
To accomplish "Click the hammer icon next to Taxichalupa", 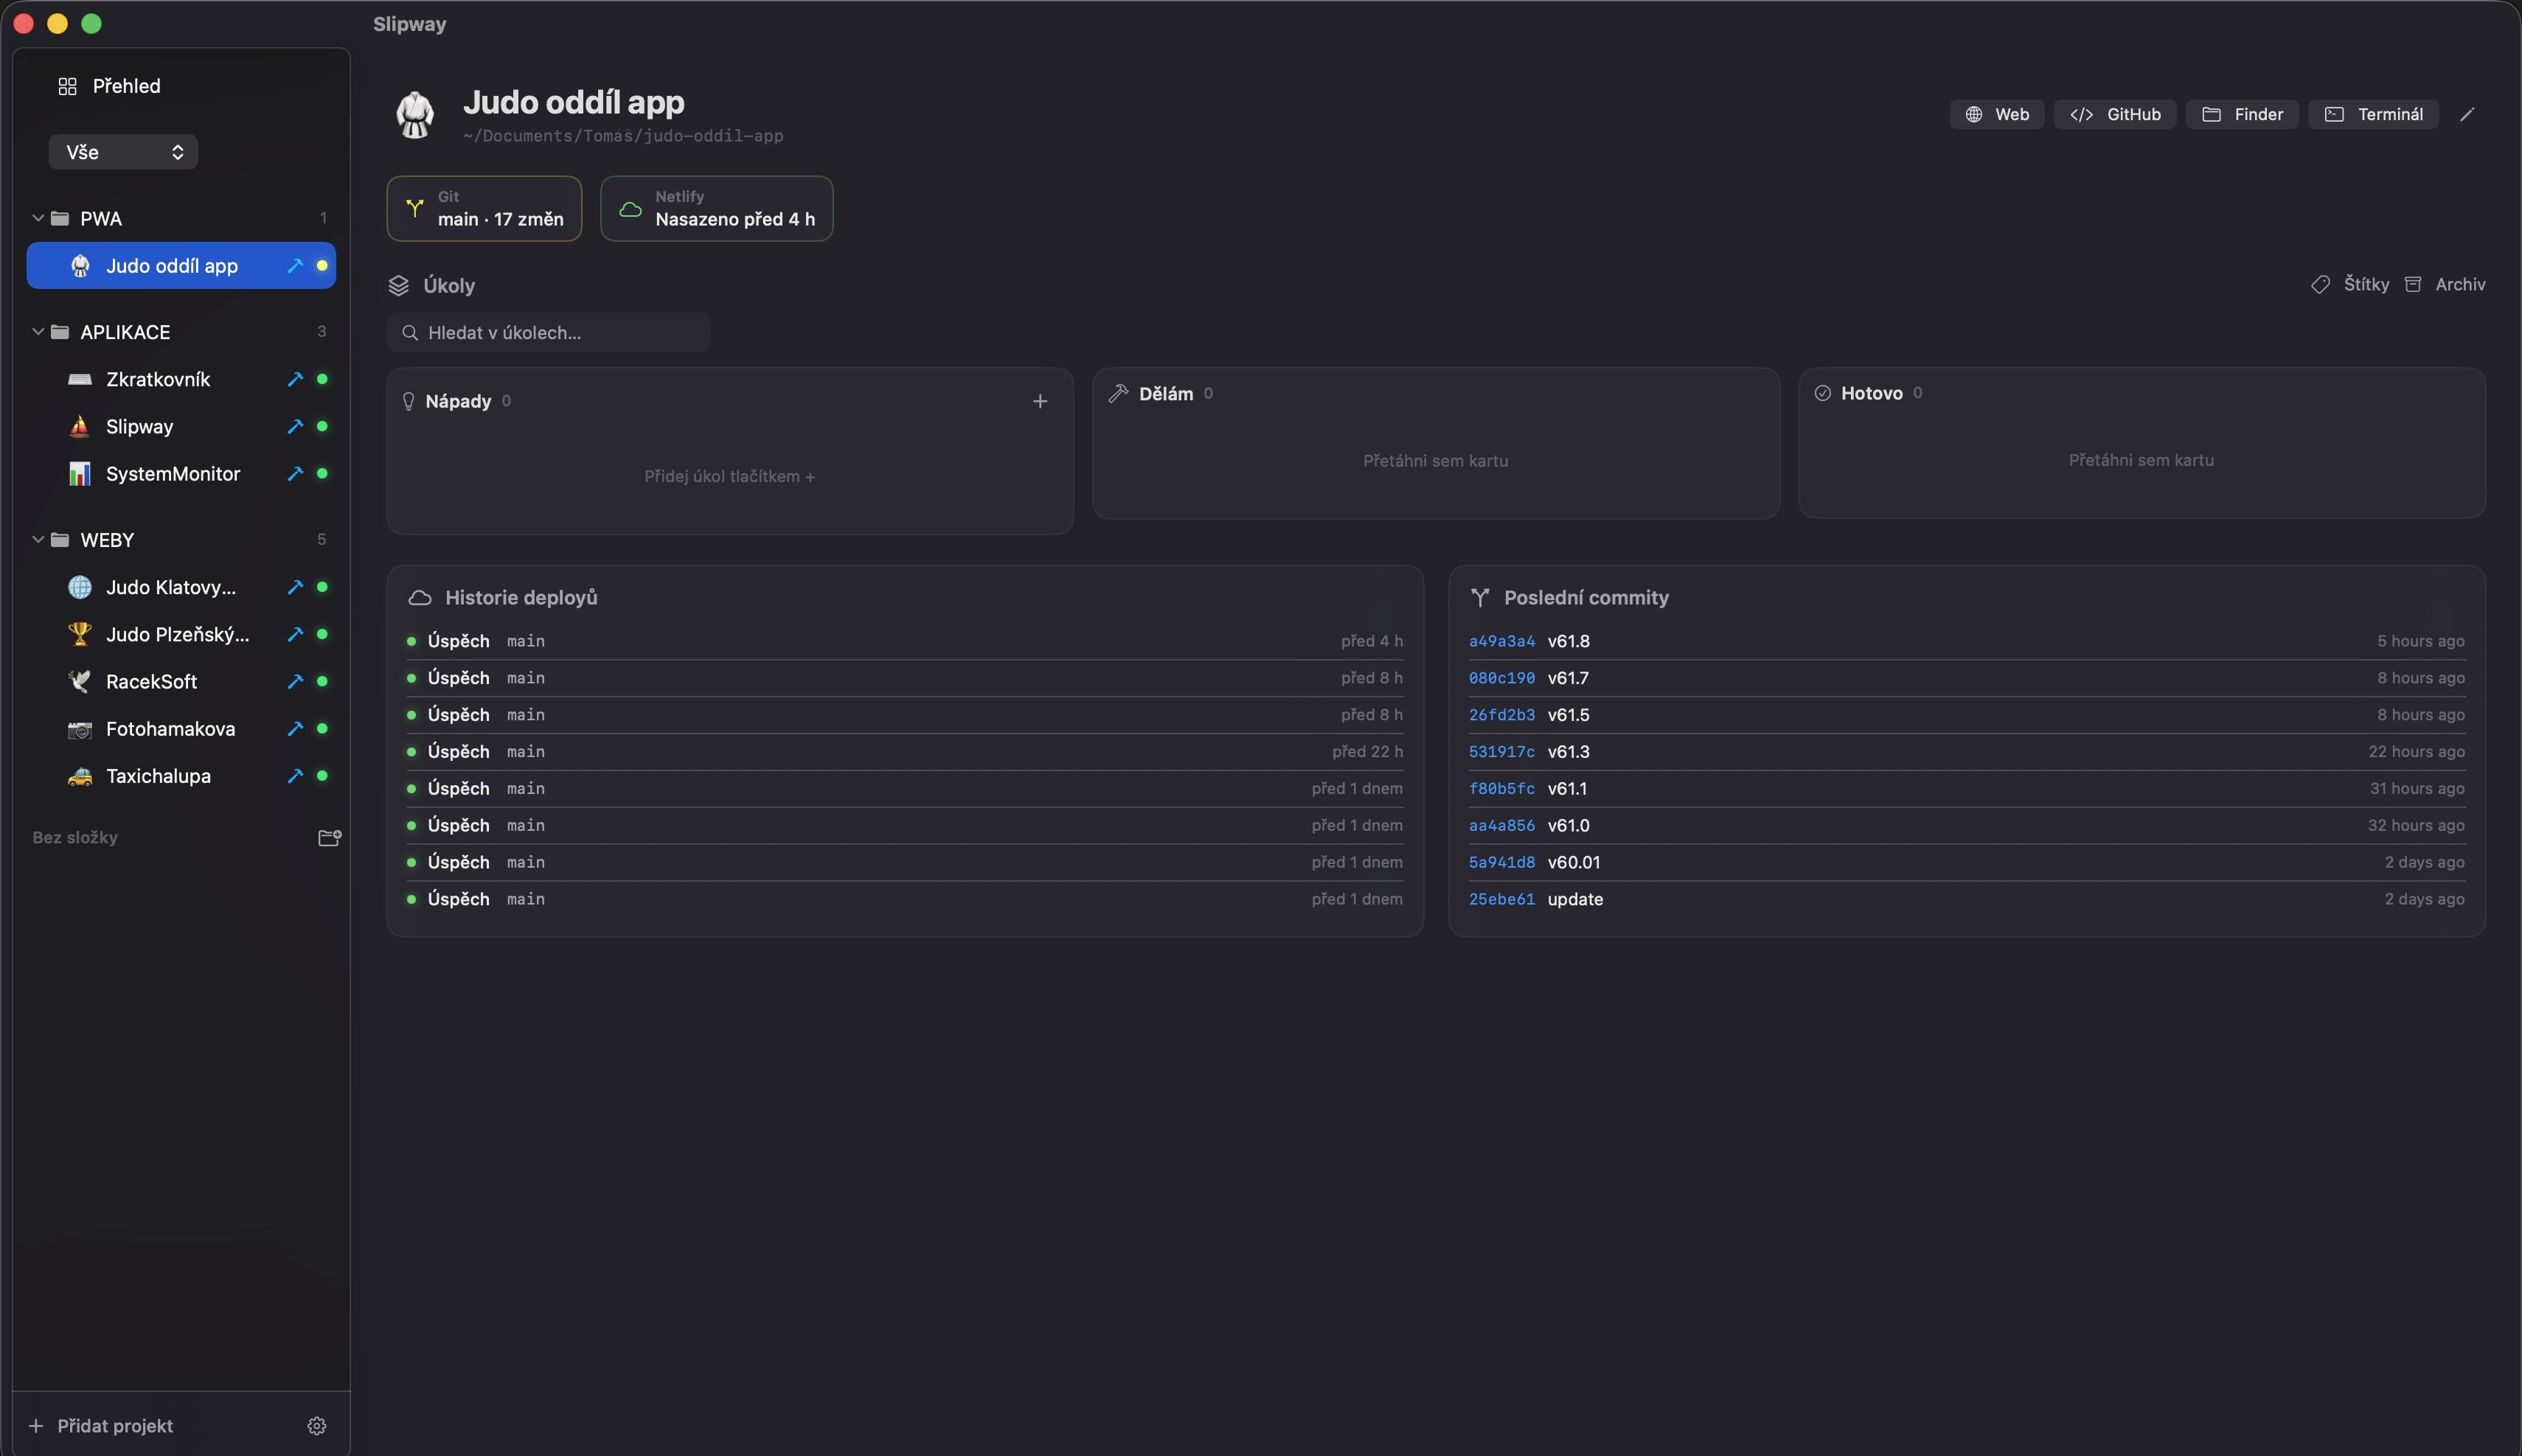I will point(295,776).
